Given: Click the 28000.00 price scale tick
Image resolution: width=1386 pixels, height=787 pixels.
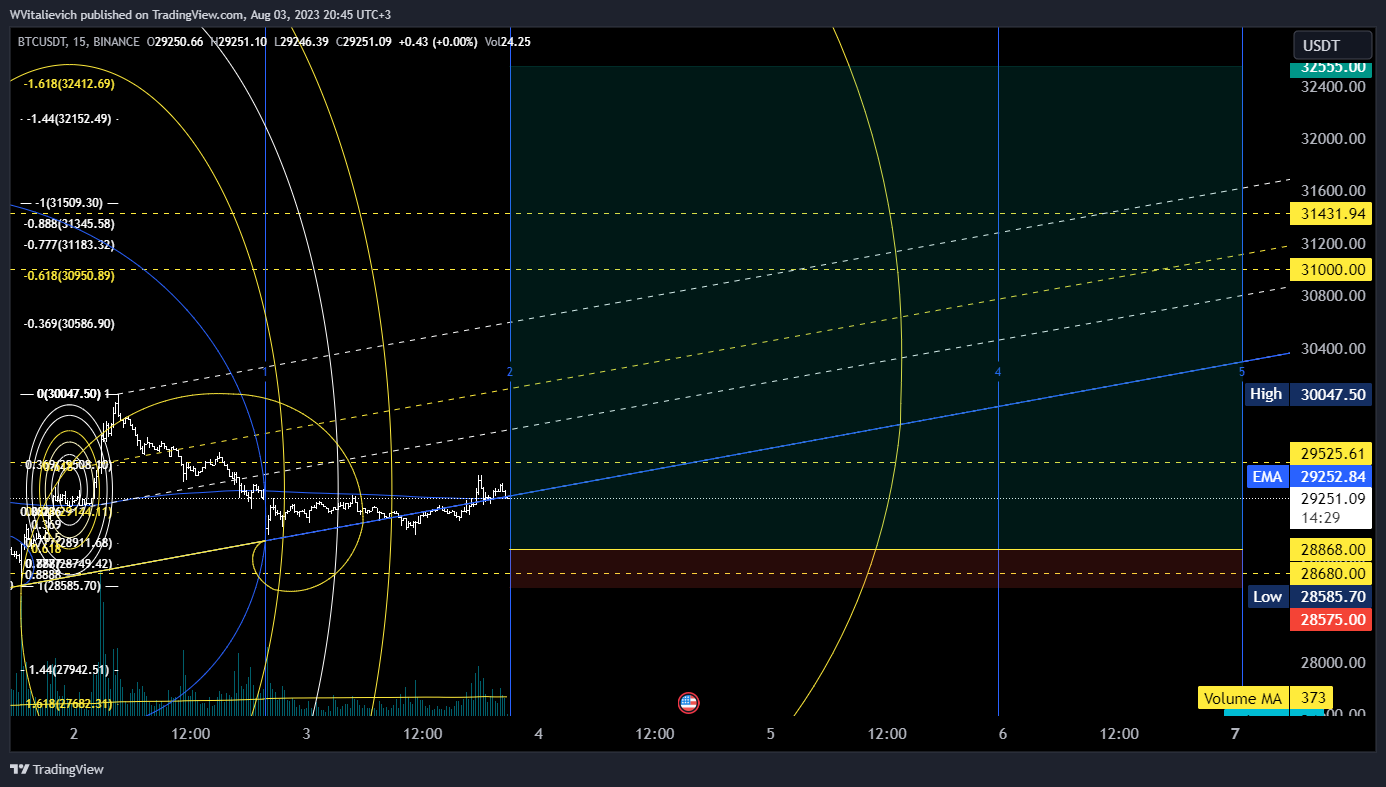Looking at the screenshot, I should coord(1333,663).
